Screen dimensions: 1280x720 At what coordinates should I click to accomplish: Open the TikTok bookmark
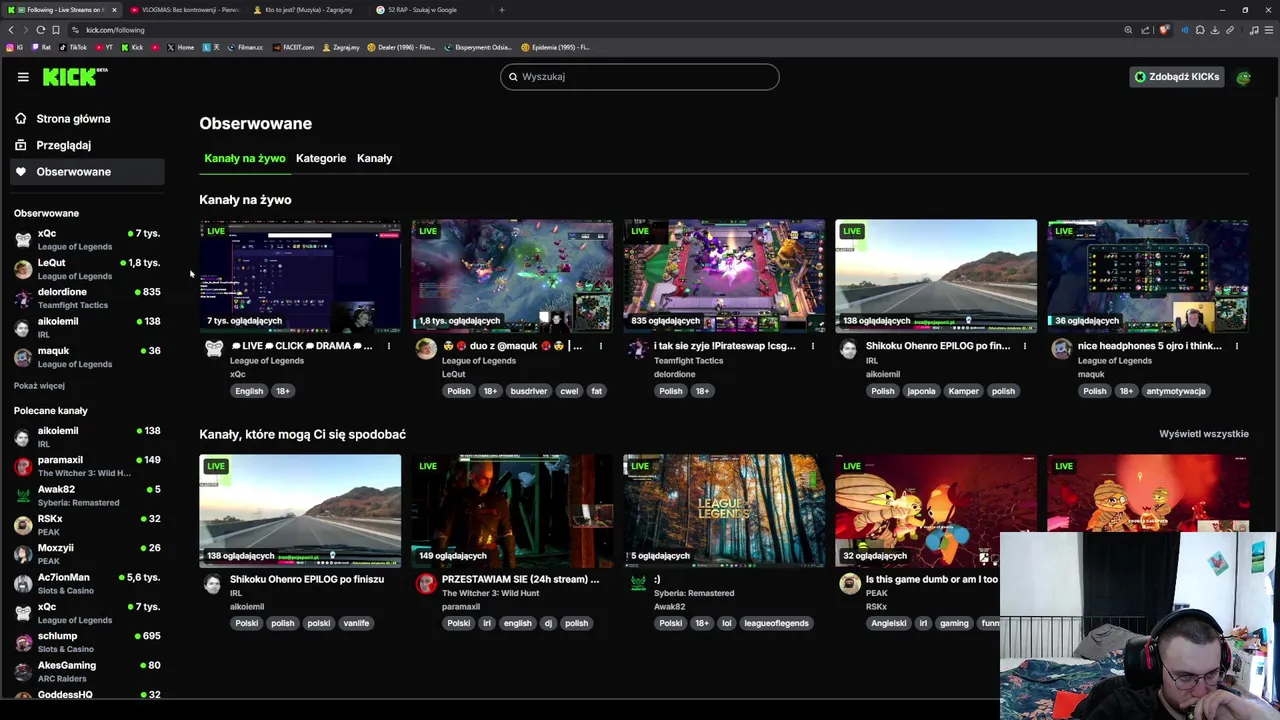click(73, 47)
